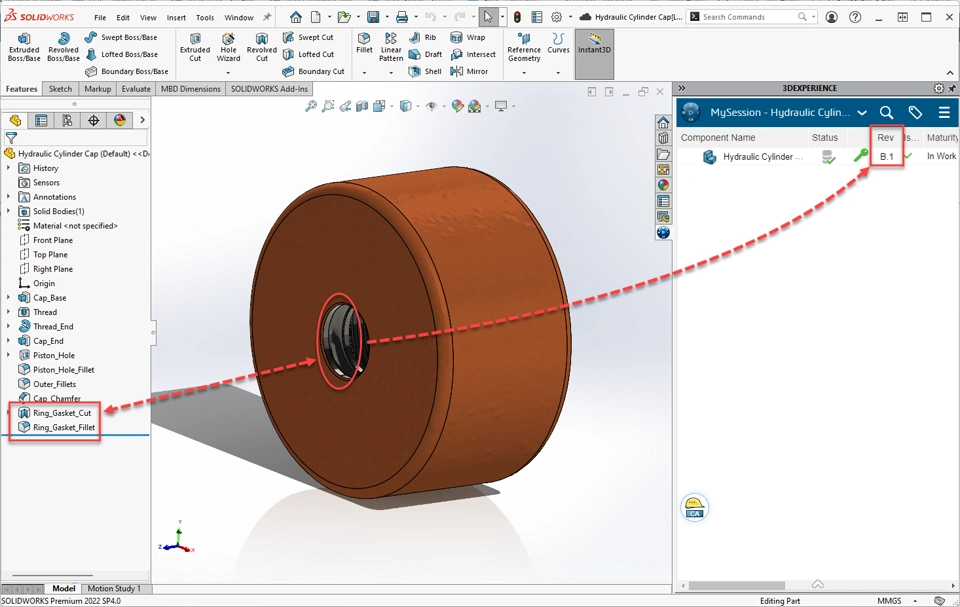Expand the Cap_End feature

pos(9,341)
